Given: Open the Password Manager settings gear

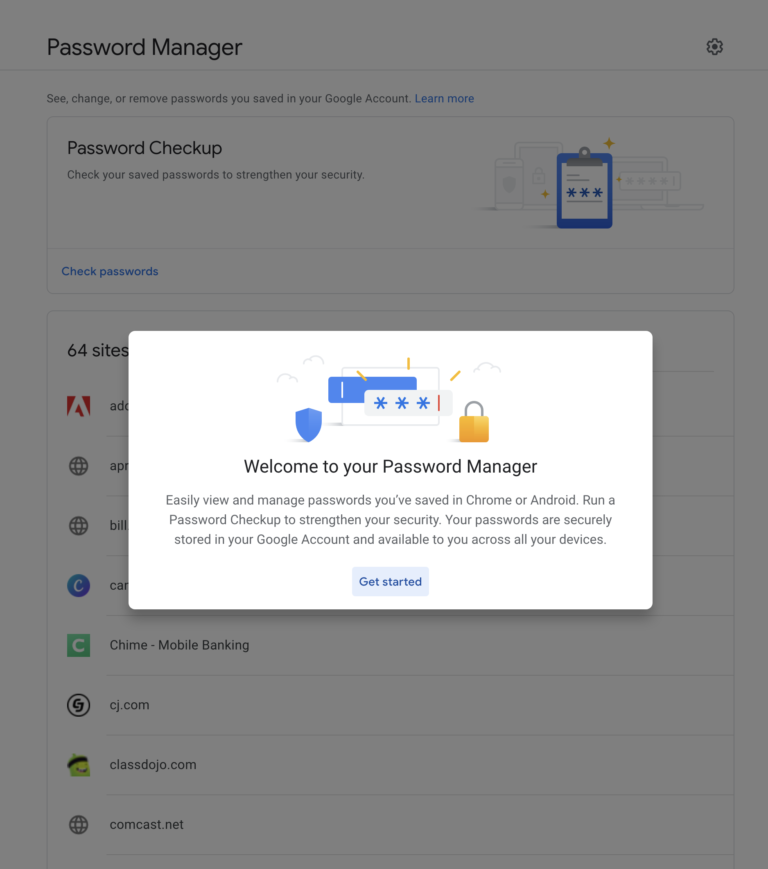Looking at the screenshot, I should 714,46.
